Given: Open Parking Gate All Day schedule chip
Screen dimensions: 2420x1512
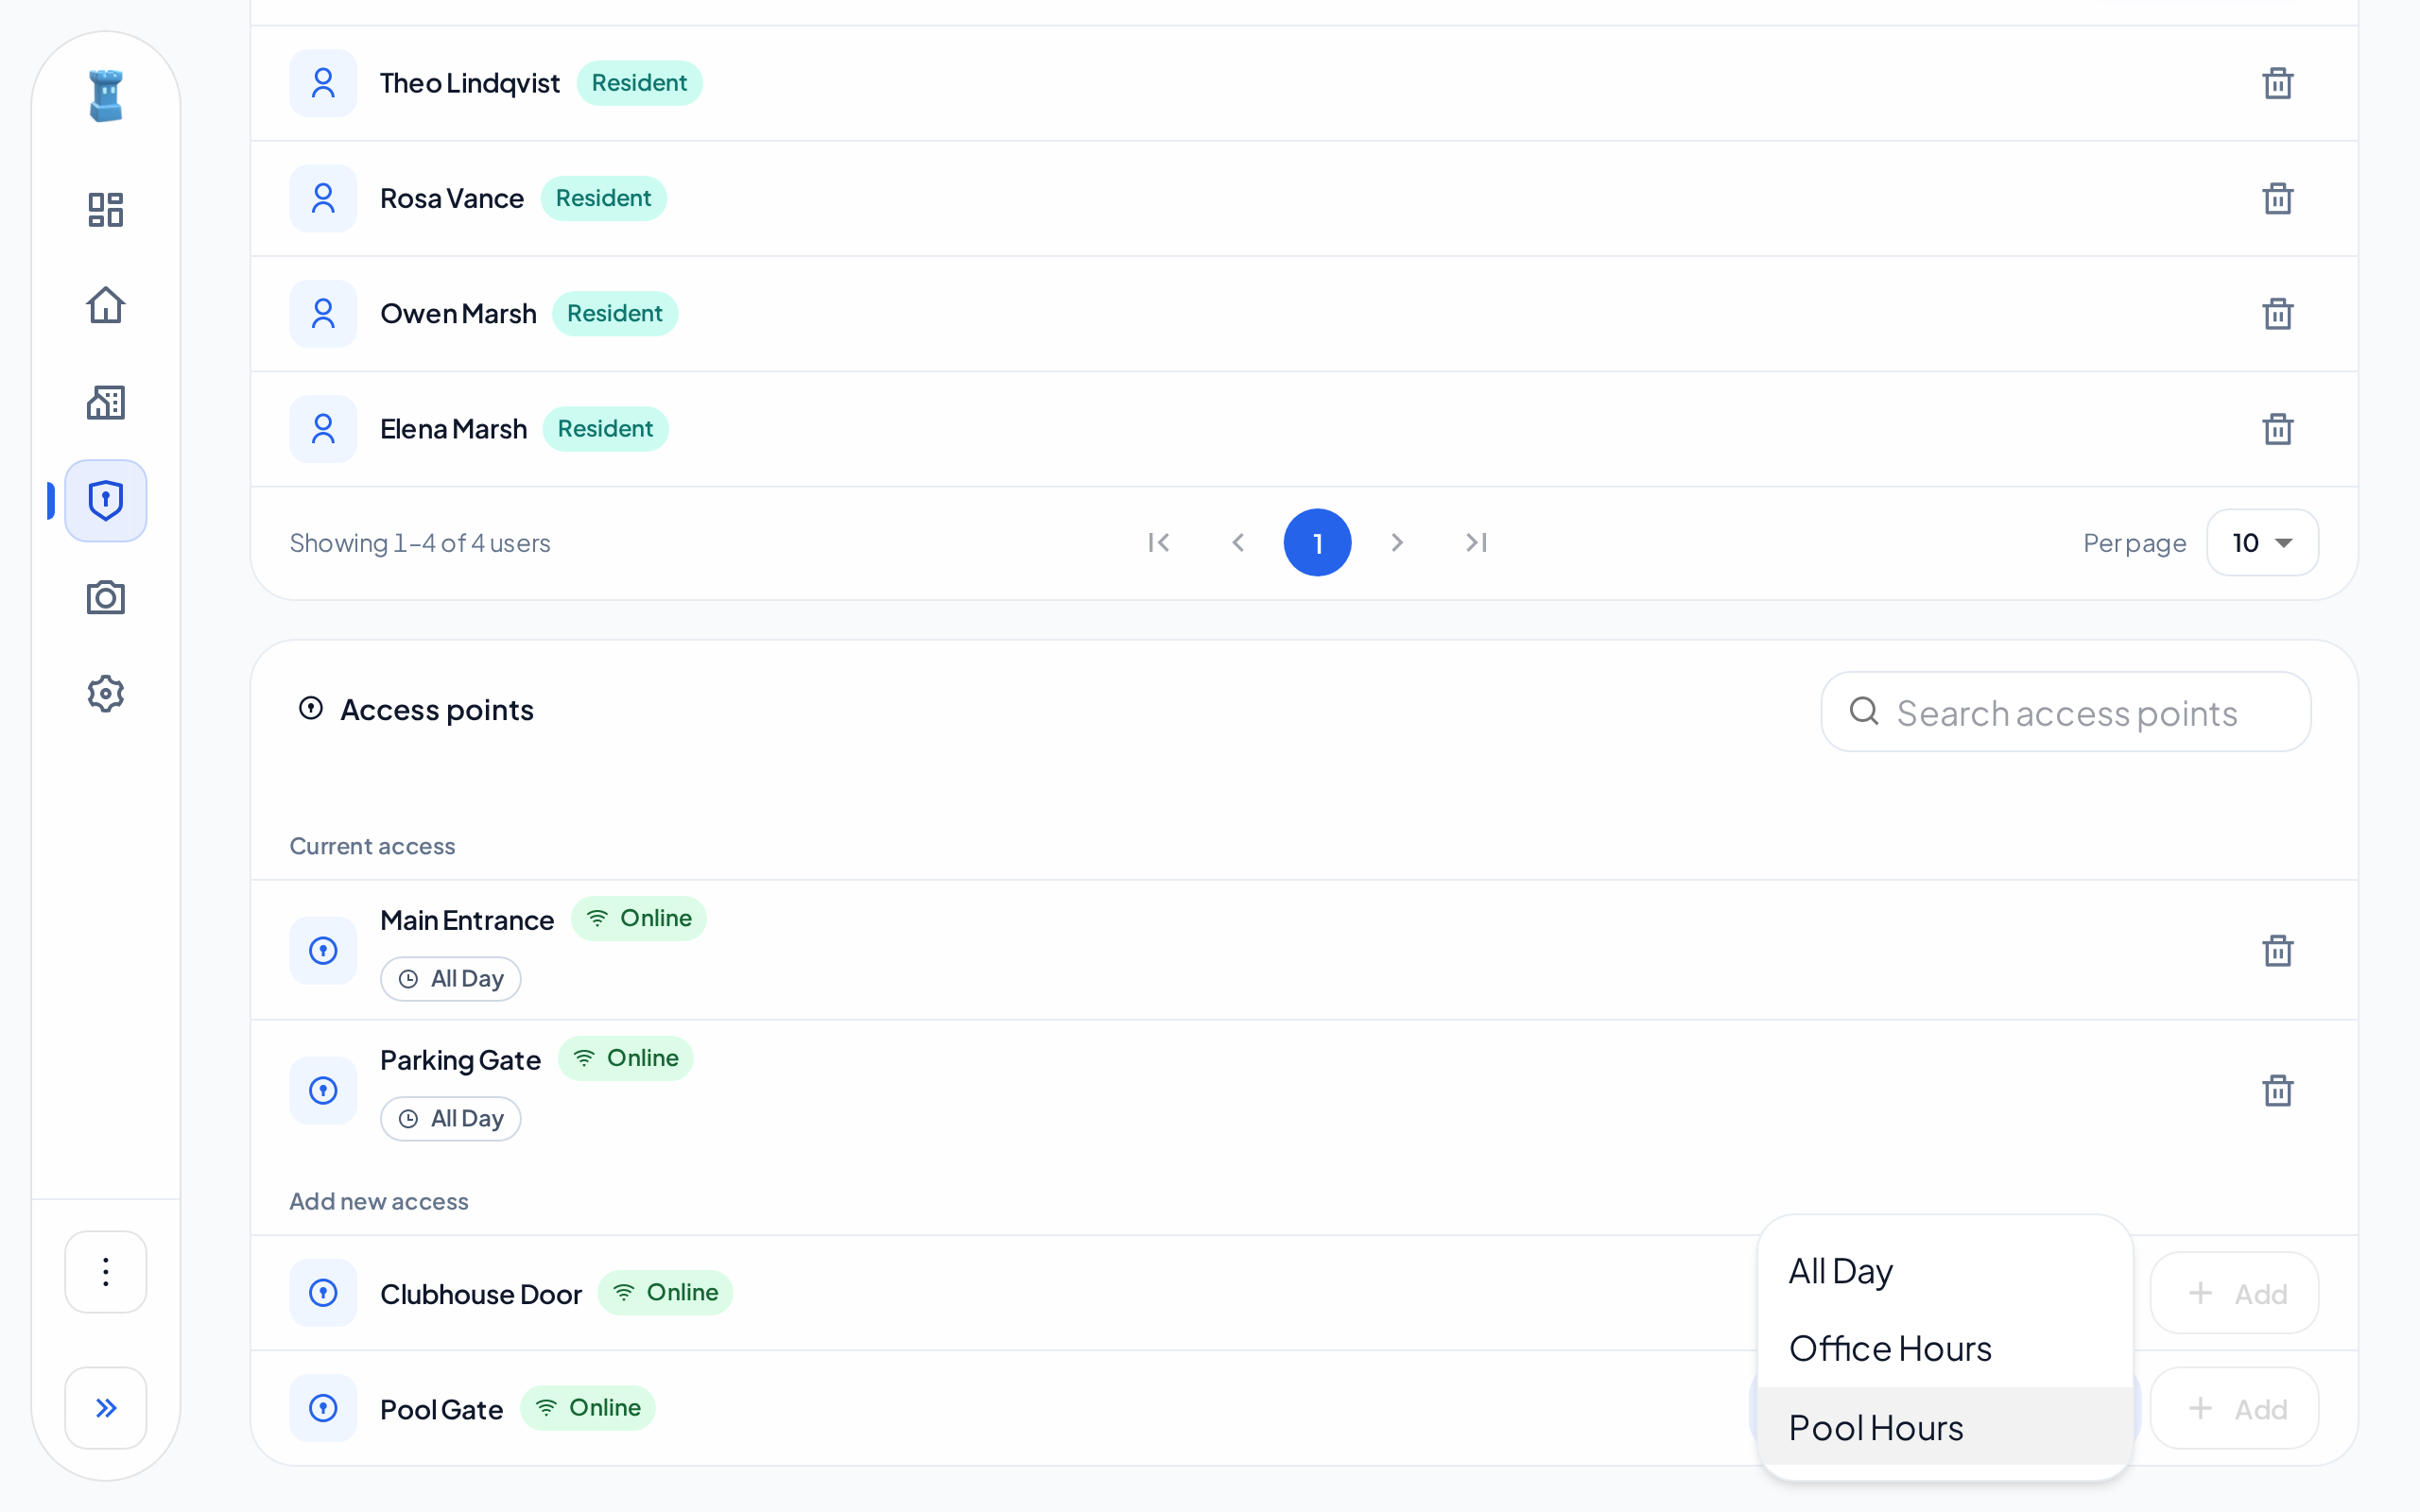Looking at the screenshot, I should point(450,1119).
